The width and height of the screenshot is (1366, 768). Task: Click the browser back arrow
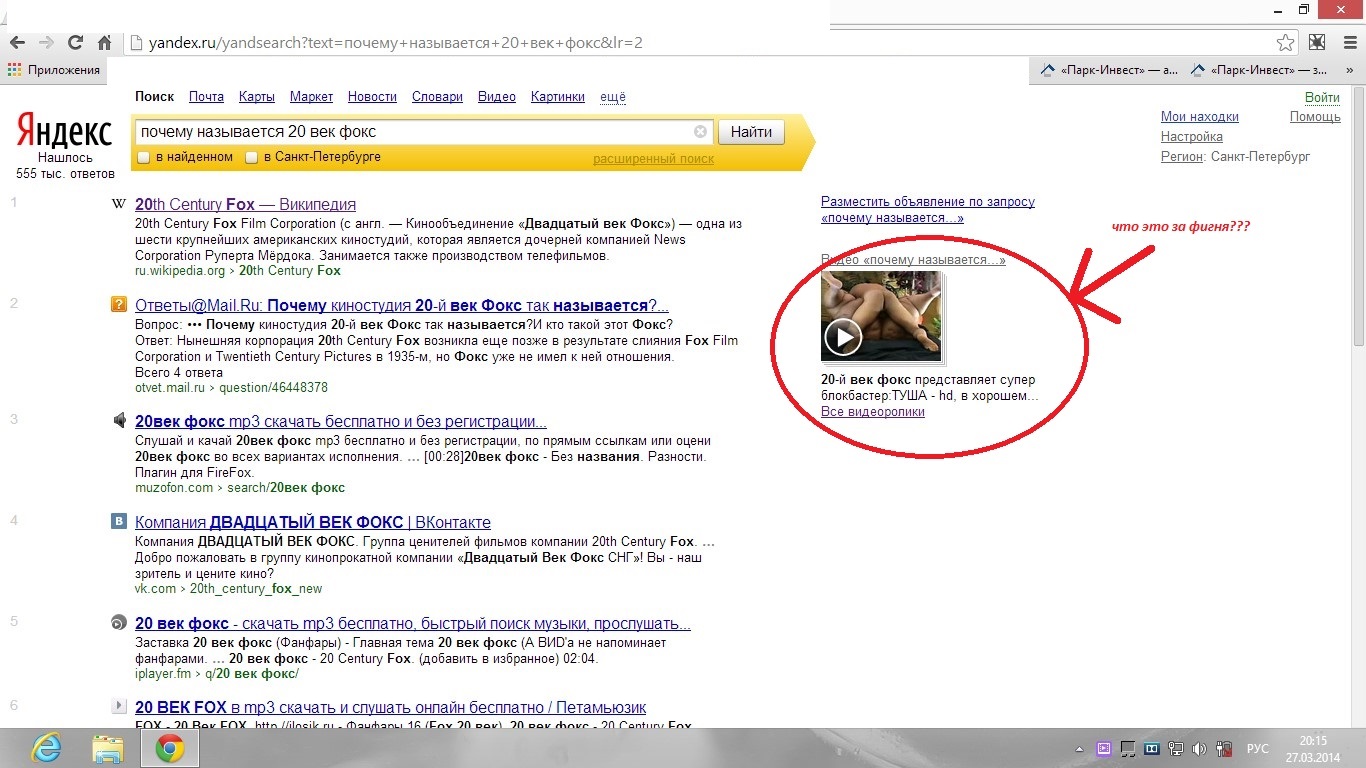point(17,43)
